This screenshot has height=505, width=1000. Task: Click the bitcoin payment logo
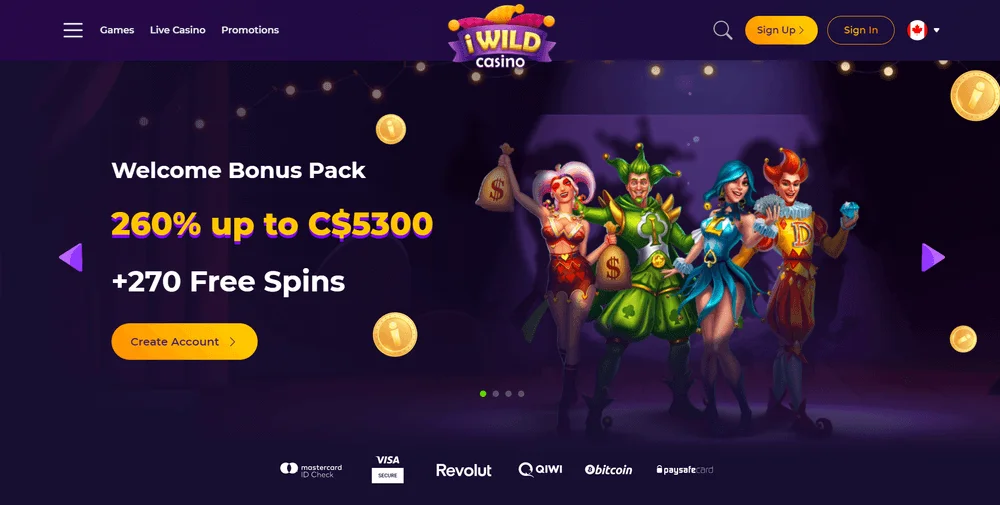pyautogui.click(x=608, y=470)
